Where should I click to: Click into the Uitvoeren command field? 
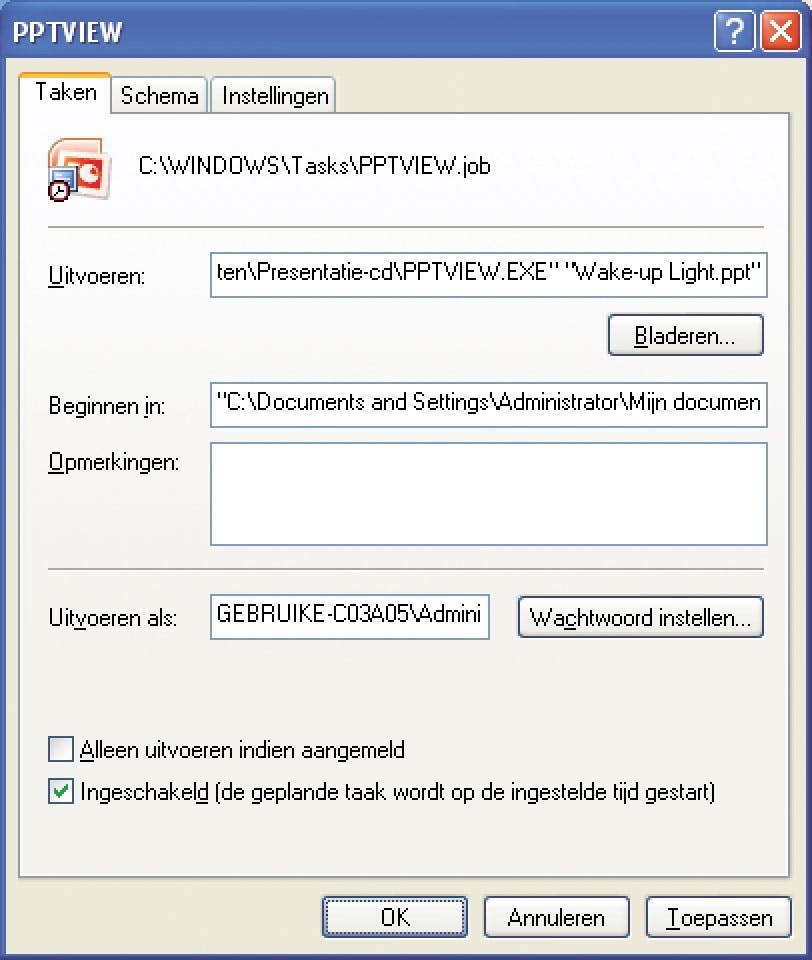488,275
